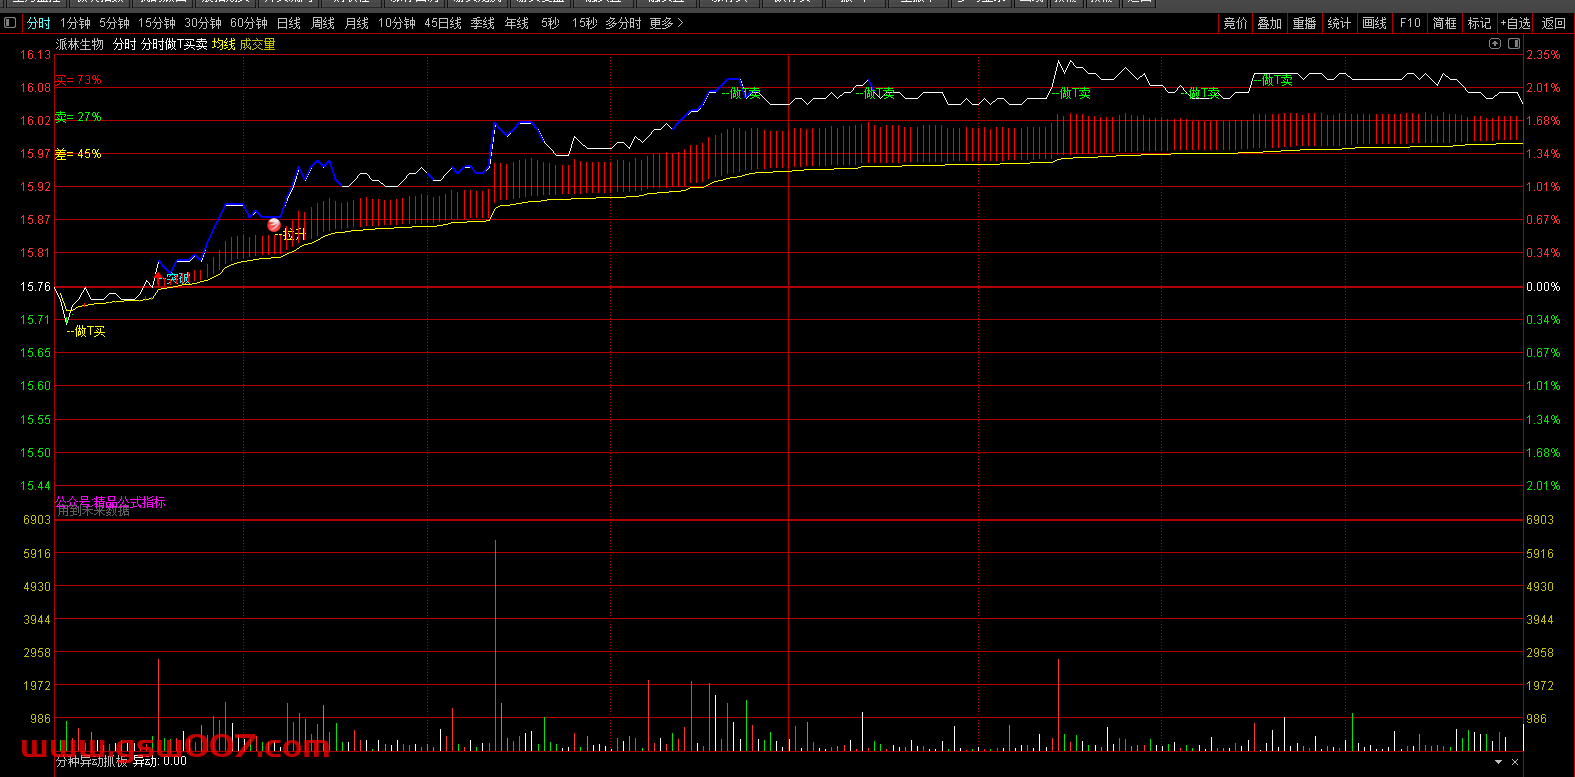Switch to the 日线 daily chart tab
The width and height of the screenshot is (1575, 777).
point(288,23)
